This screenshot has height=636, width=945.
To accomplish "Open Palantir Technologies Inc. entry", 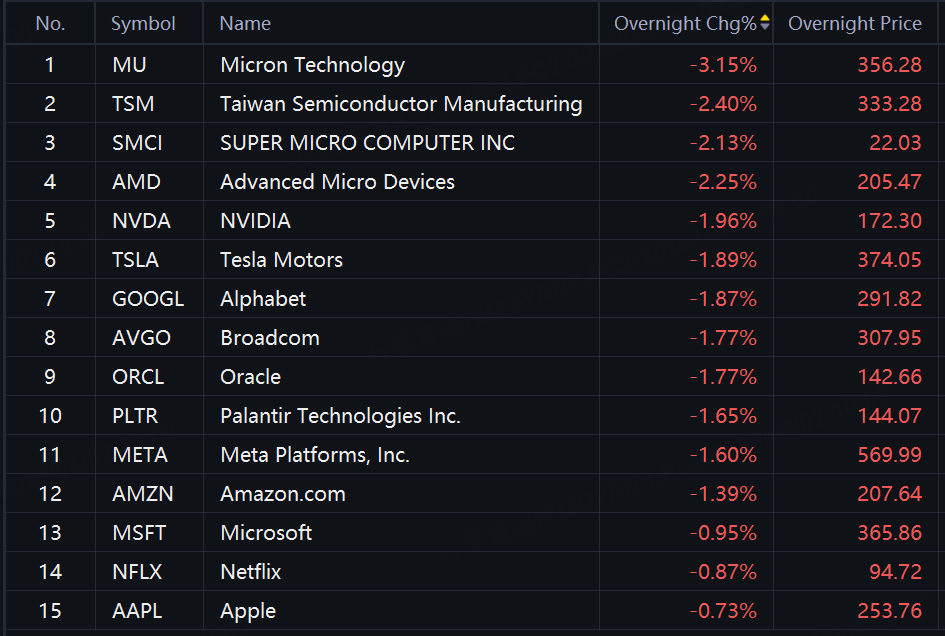I will tap(340, 416).
